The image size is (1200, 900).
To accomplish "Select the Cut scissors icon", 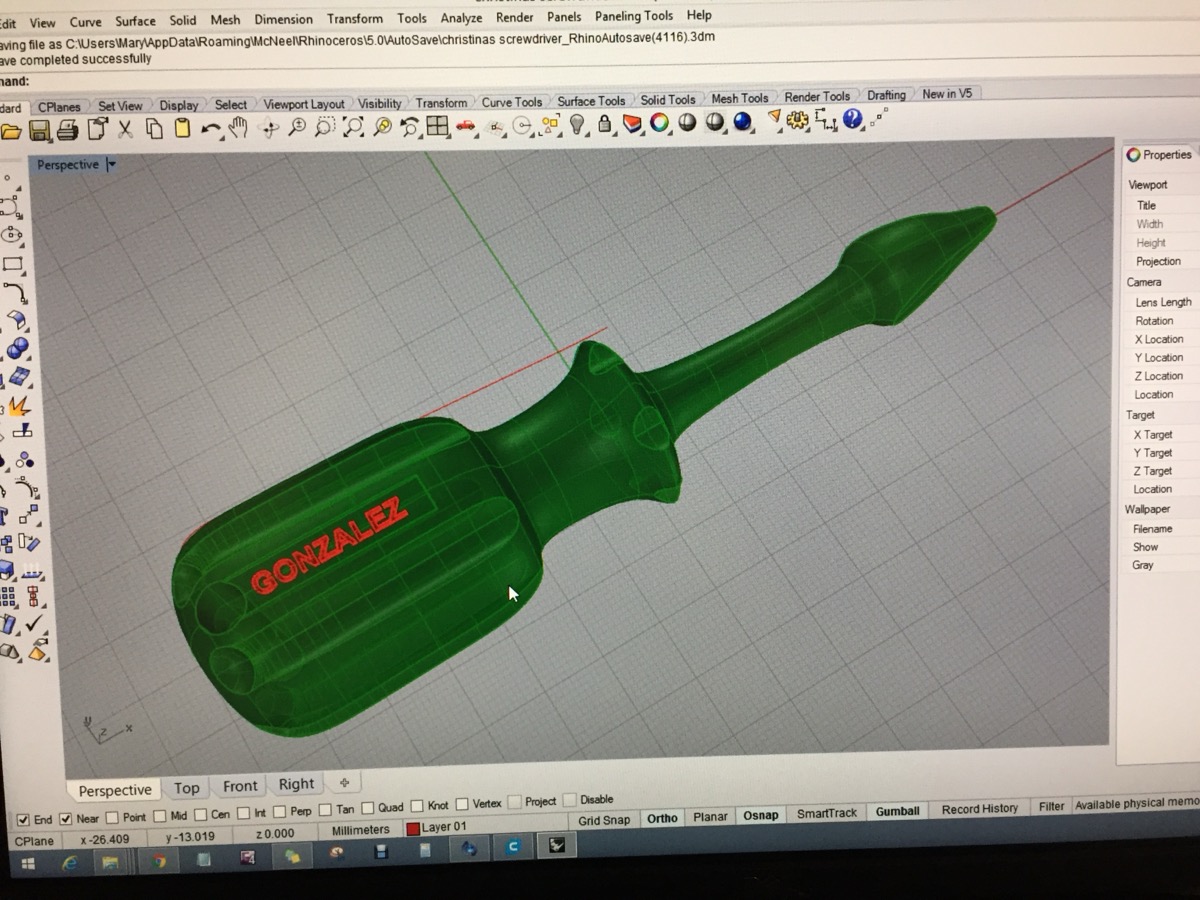I will (x=126, y=129).
